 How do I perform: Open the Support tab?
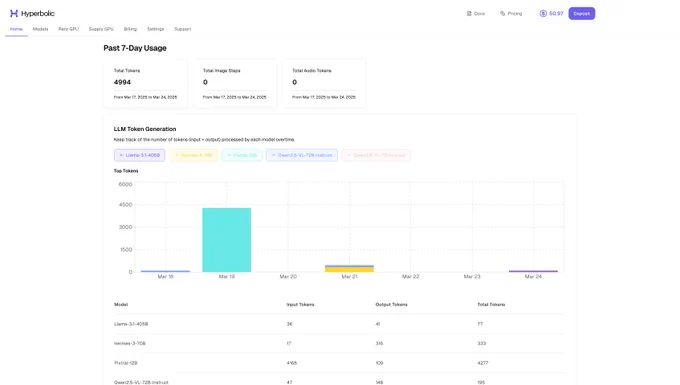coord(183,29)
